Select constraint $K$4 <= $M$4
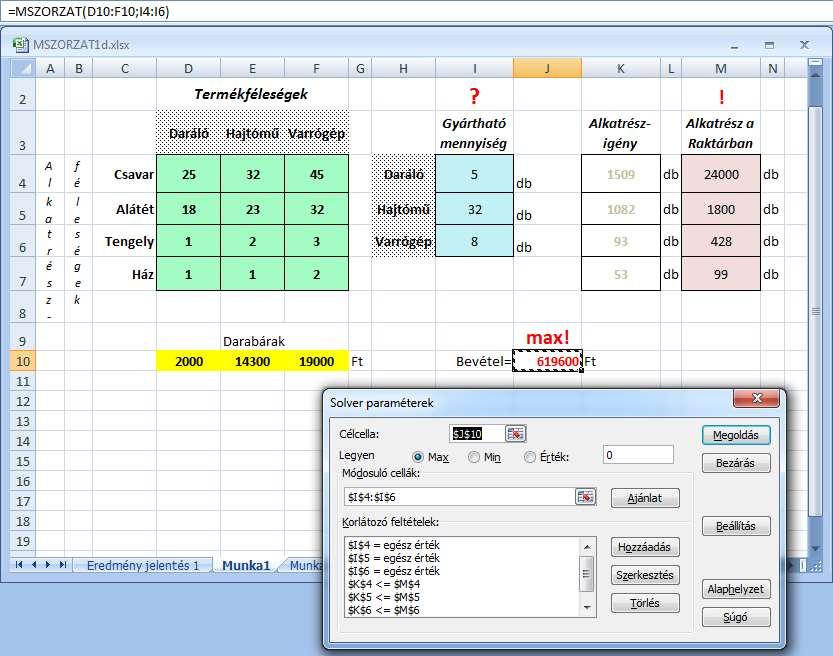Viewport: 833px width, 656px height. coord(384,584)
